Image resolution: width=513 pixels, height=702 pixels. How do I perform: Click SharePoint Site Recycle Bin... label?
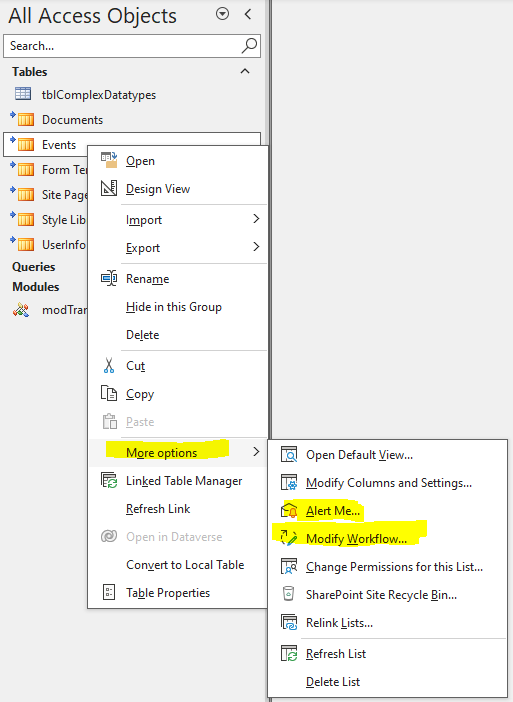[x=381, y=595]
